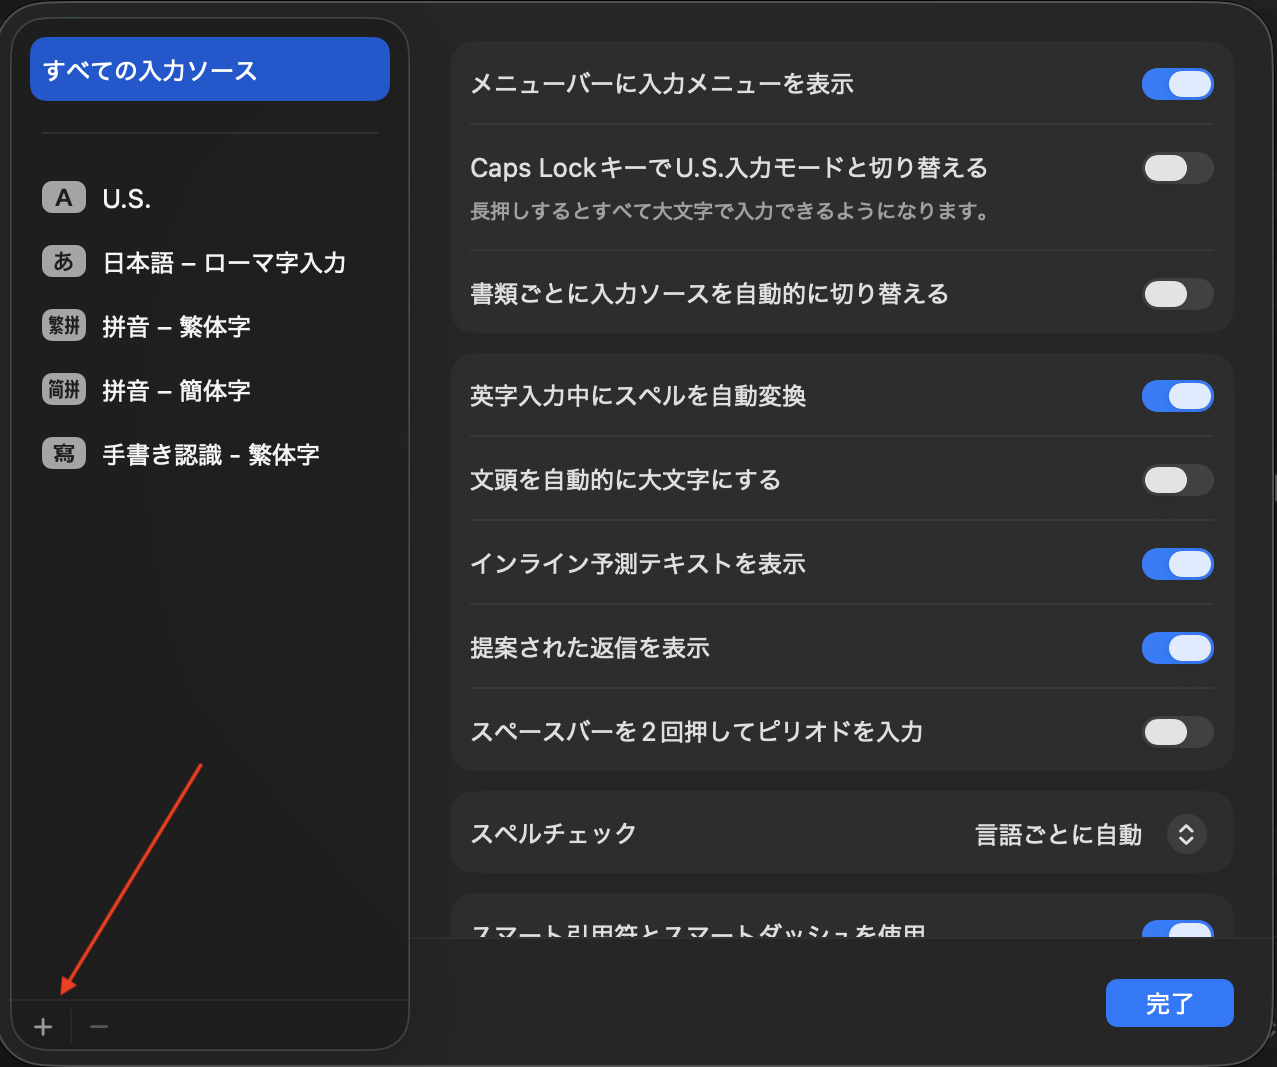The height and width of the screenshot is (1067, 1277).
Task: Select すべての入力ソース in the sidebar
Action: pos(210,70)
